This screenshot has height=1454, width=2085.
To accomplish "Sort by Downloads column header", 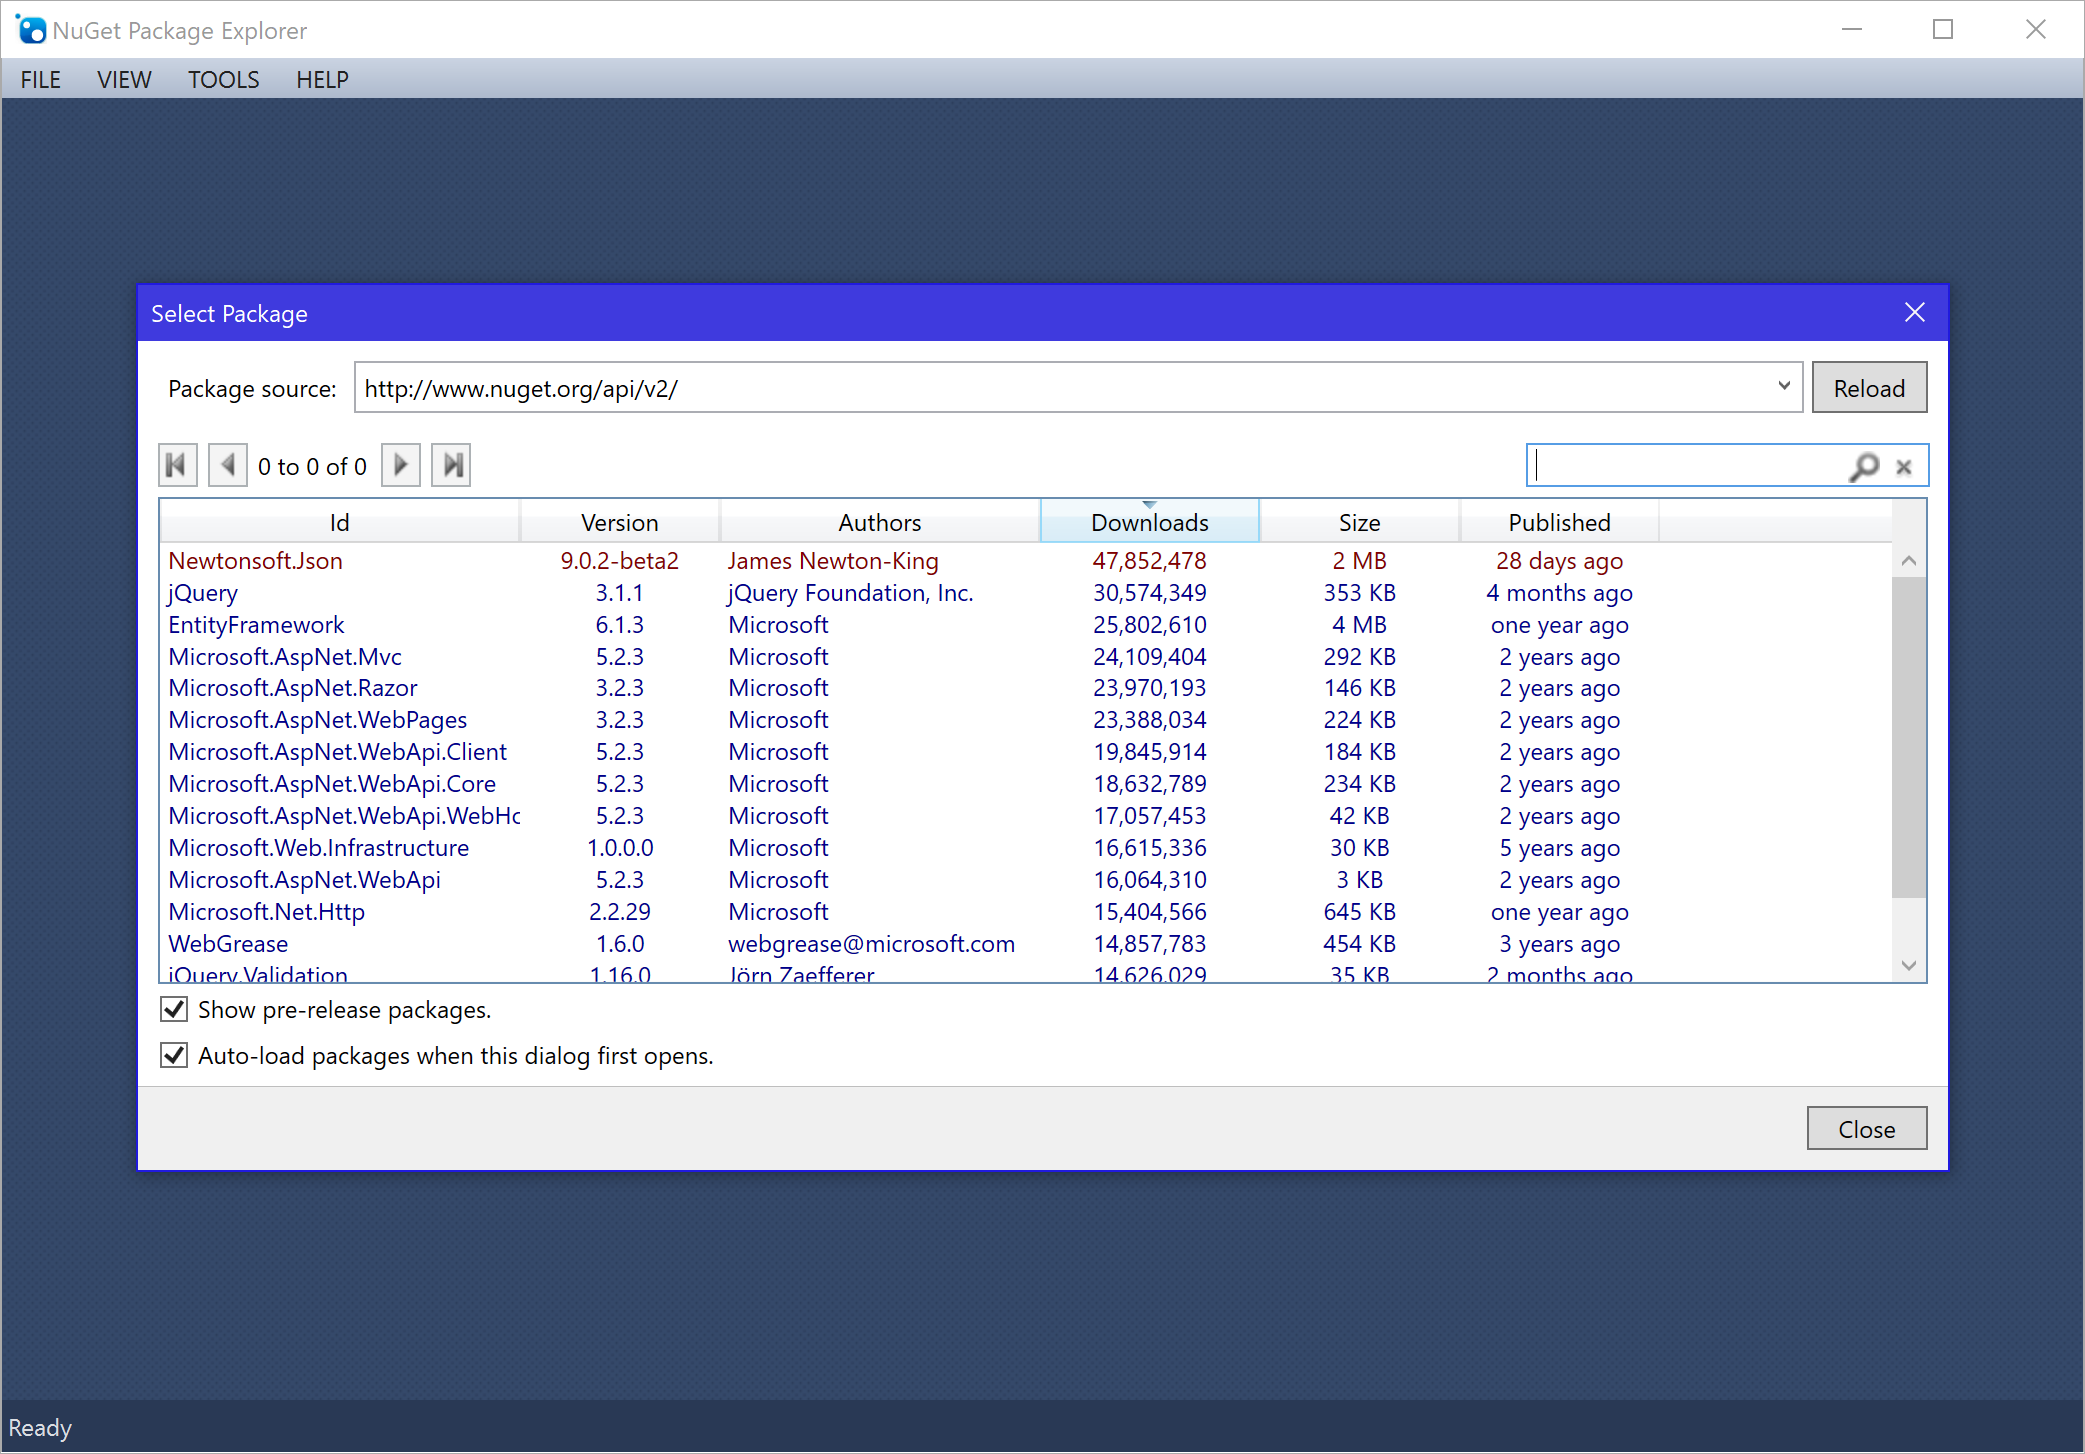I will (1149, 522).
